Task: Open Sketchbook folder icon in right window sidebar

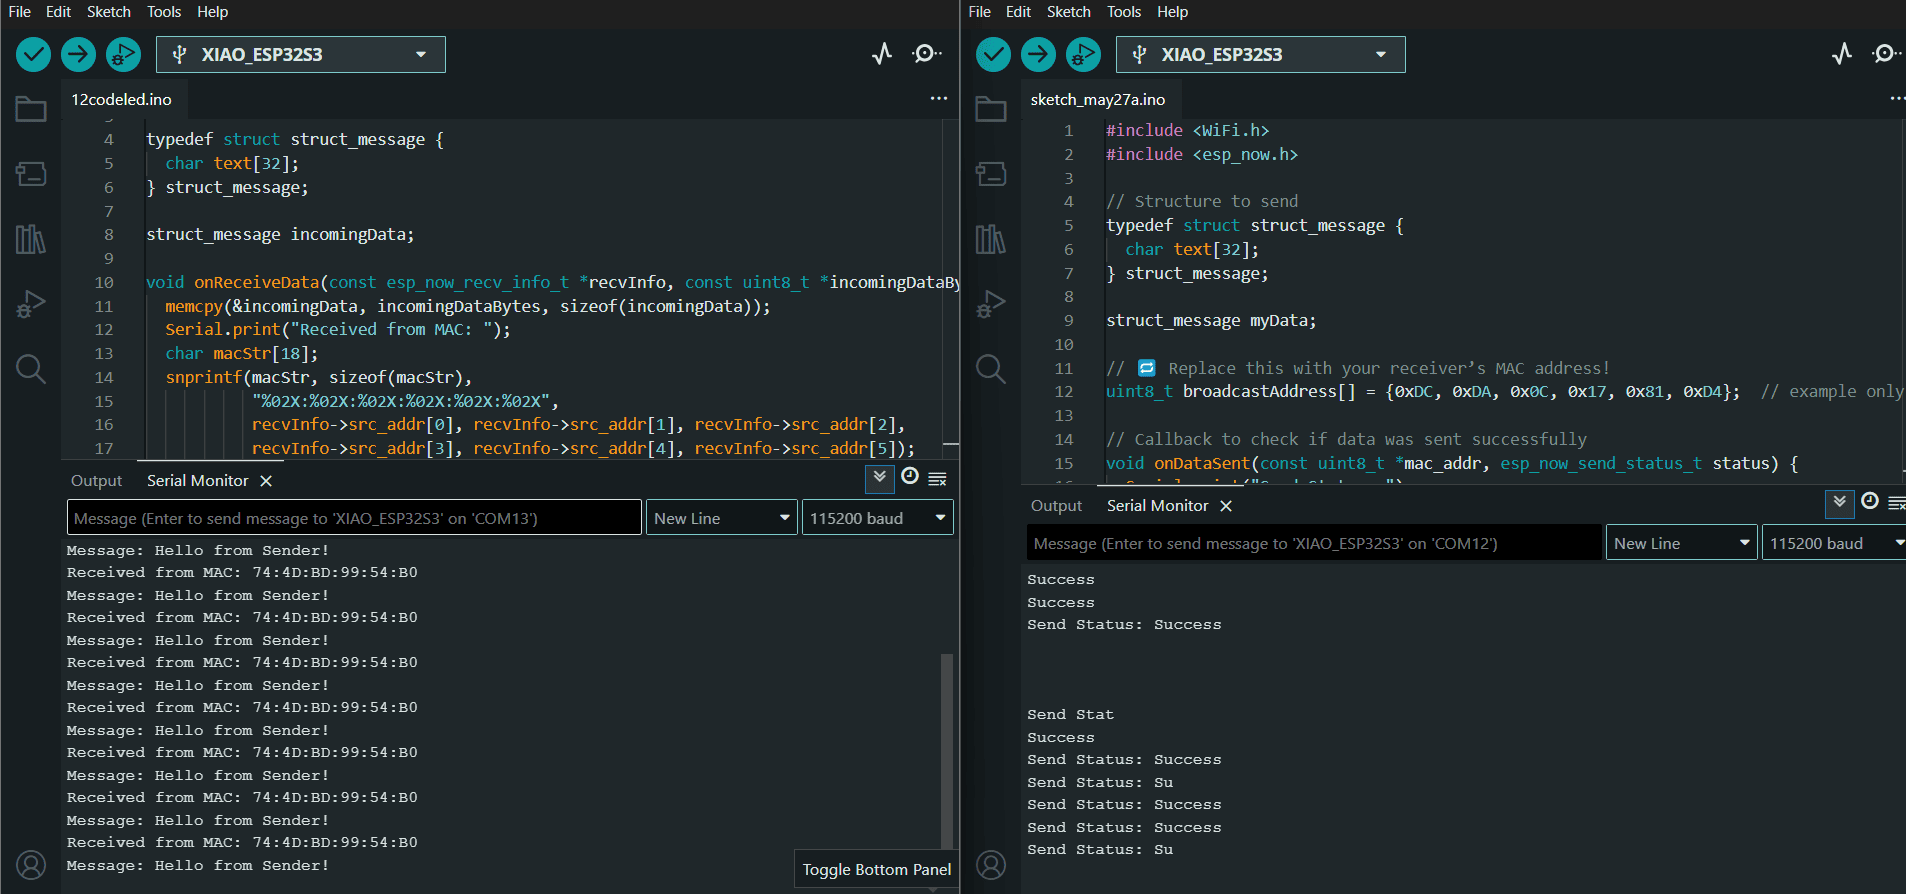Action: [991, 109]
